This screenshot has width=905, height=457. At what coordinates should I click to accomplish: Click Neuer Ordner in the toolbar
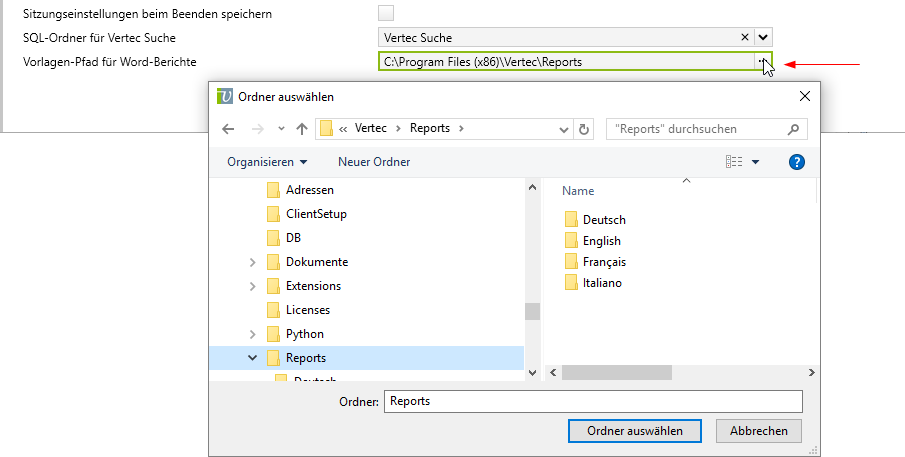click(x=374, y=162)
